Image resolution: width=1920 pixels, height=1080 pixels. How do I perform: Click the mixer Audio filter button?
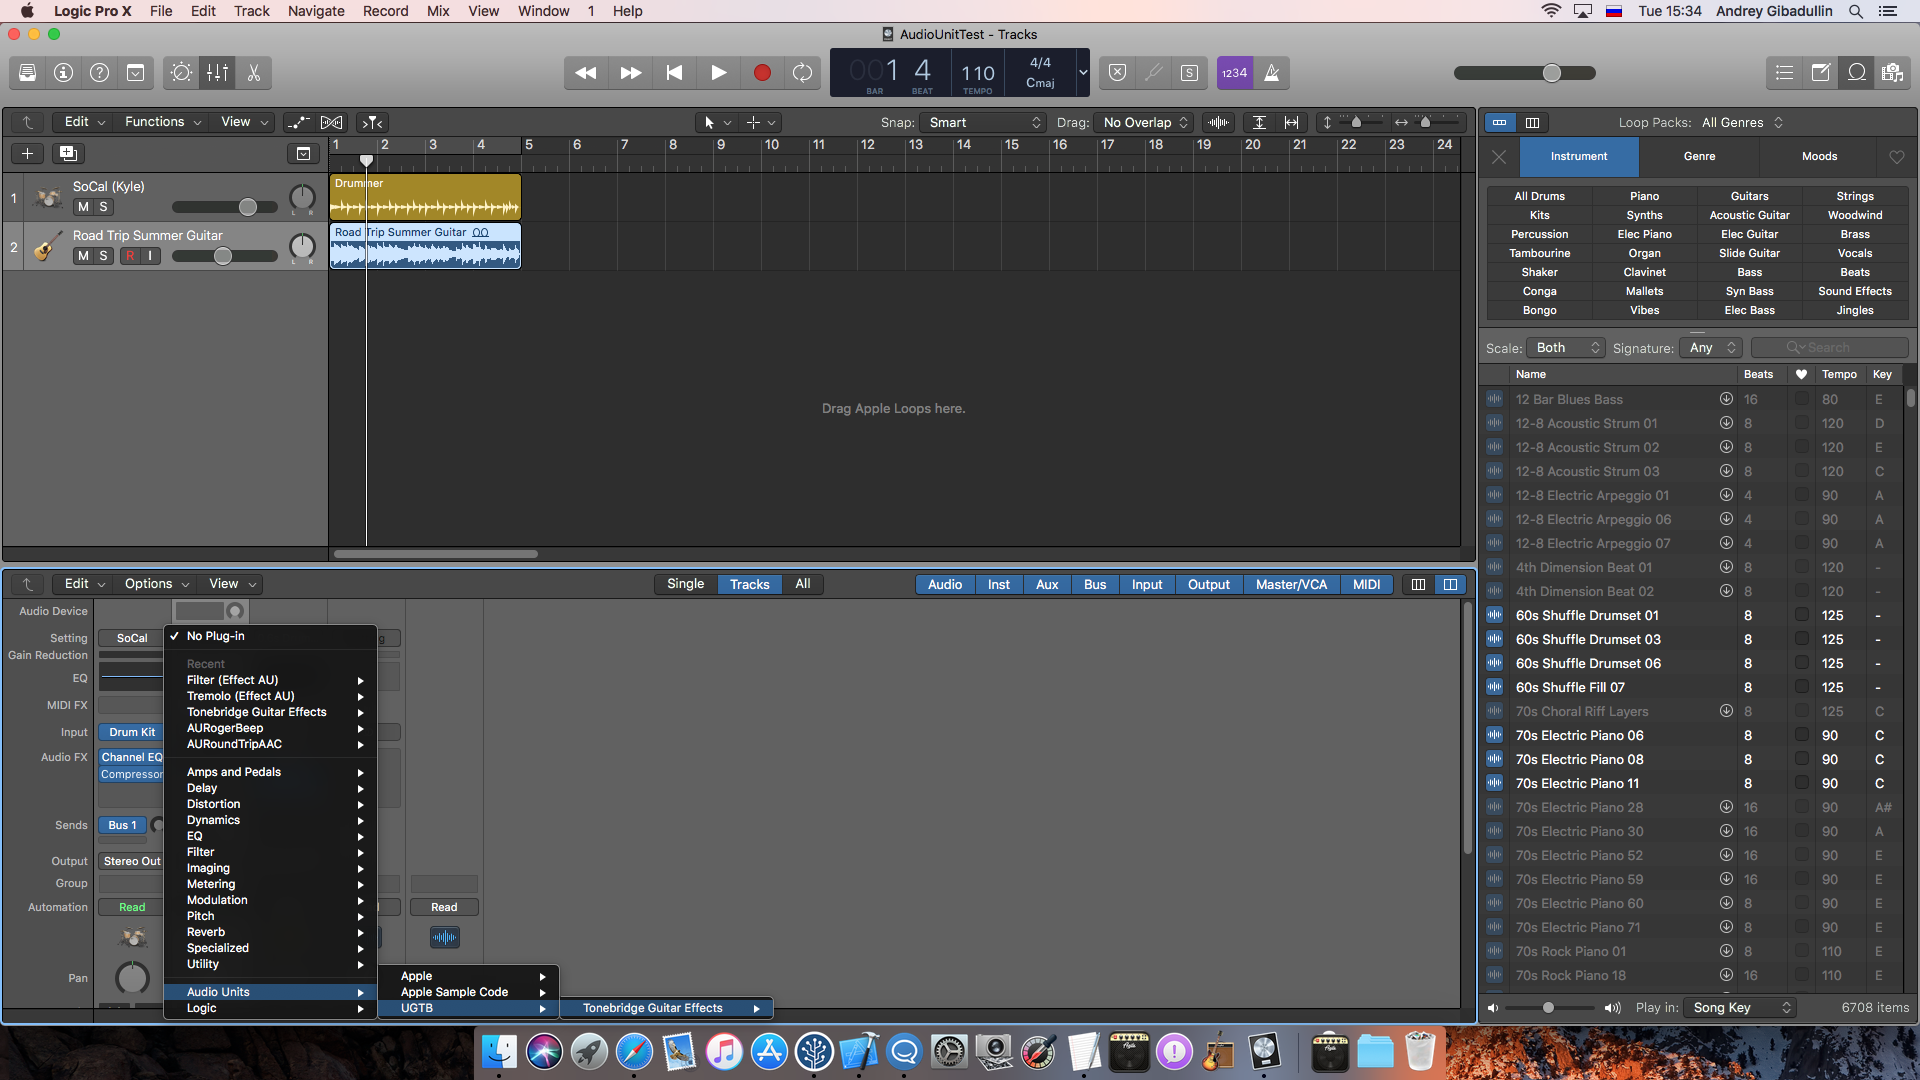tap(944, 585)
